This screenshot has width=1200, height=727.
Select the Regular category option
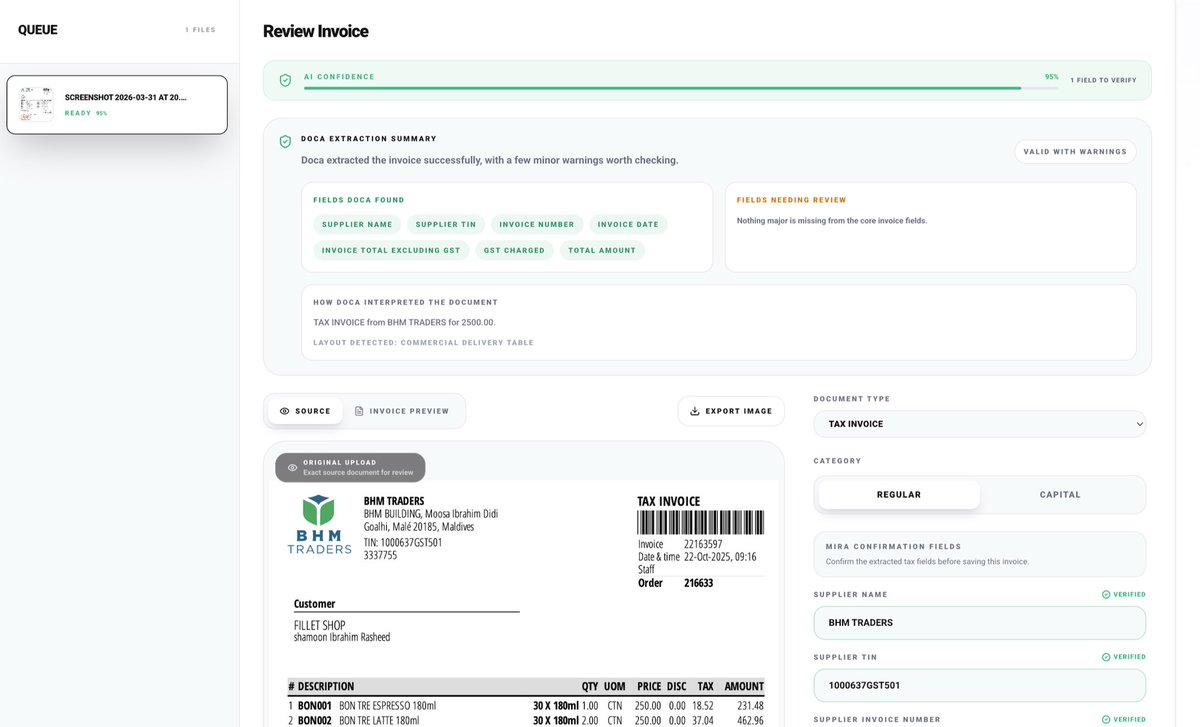pyautogui.click(x=899, y=494)
